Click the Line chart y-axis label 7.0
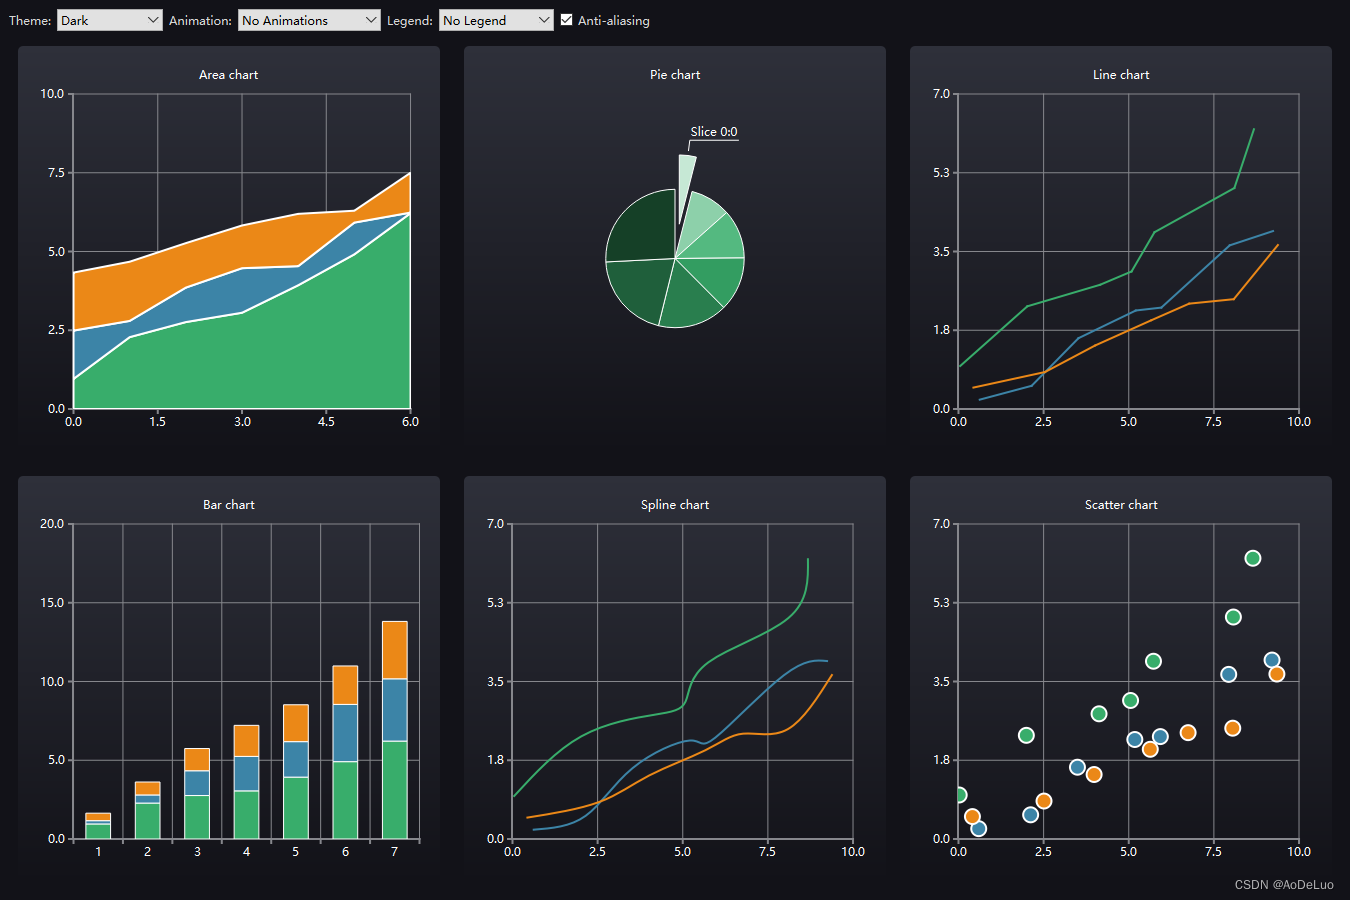1350x900 pixels. tap(942, 94)
